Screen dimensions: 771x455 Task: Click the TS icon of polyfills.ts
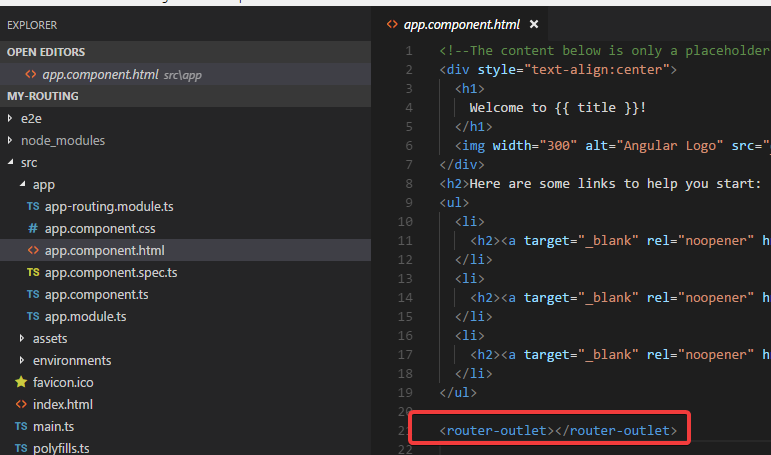coord(21,448)
